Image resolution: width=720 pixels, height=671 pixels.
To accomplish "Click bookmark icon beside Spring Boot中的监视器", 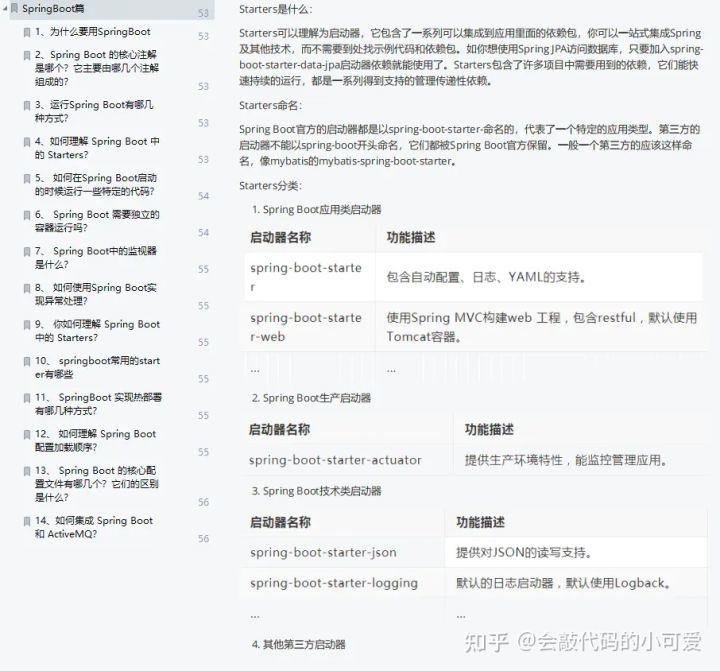I will [27, 252].
